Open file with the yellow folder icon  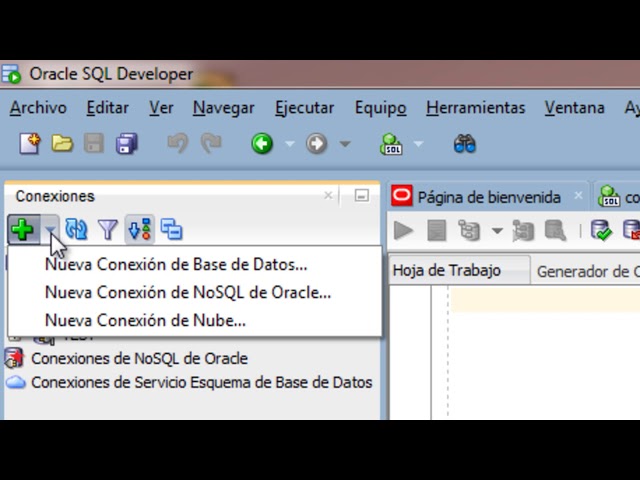(x=62, y=143)
